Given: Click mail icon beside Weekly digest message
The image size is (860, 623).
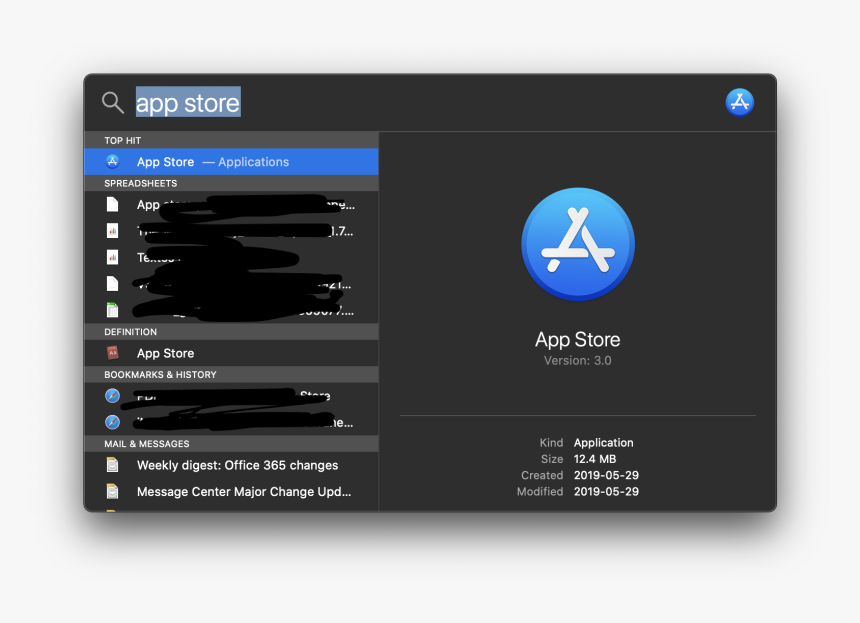Looking at the screenshot, I should pyautogui.click(x=112, y=465).
